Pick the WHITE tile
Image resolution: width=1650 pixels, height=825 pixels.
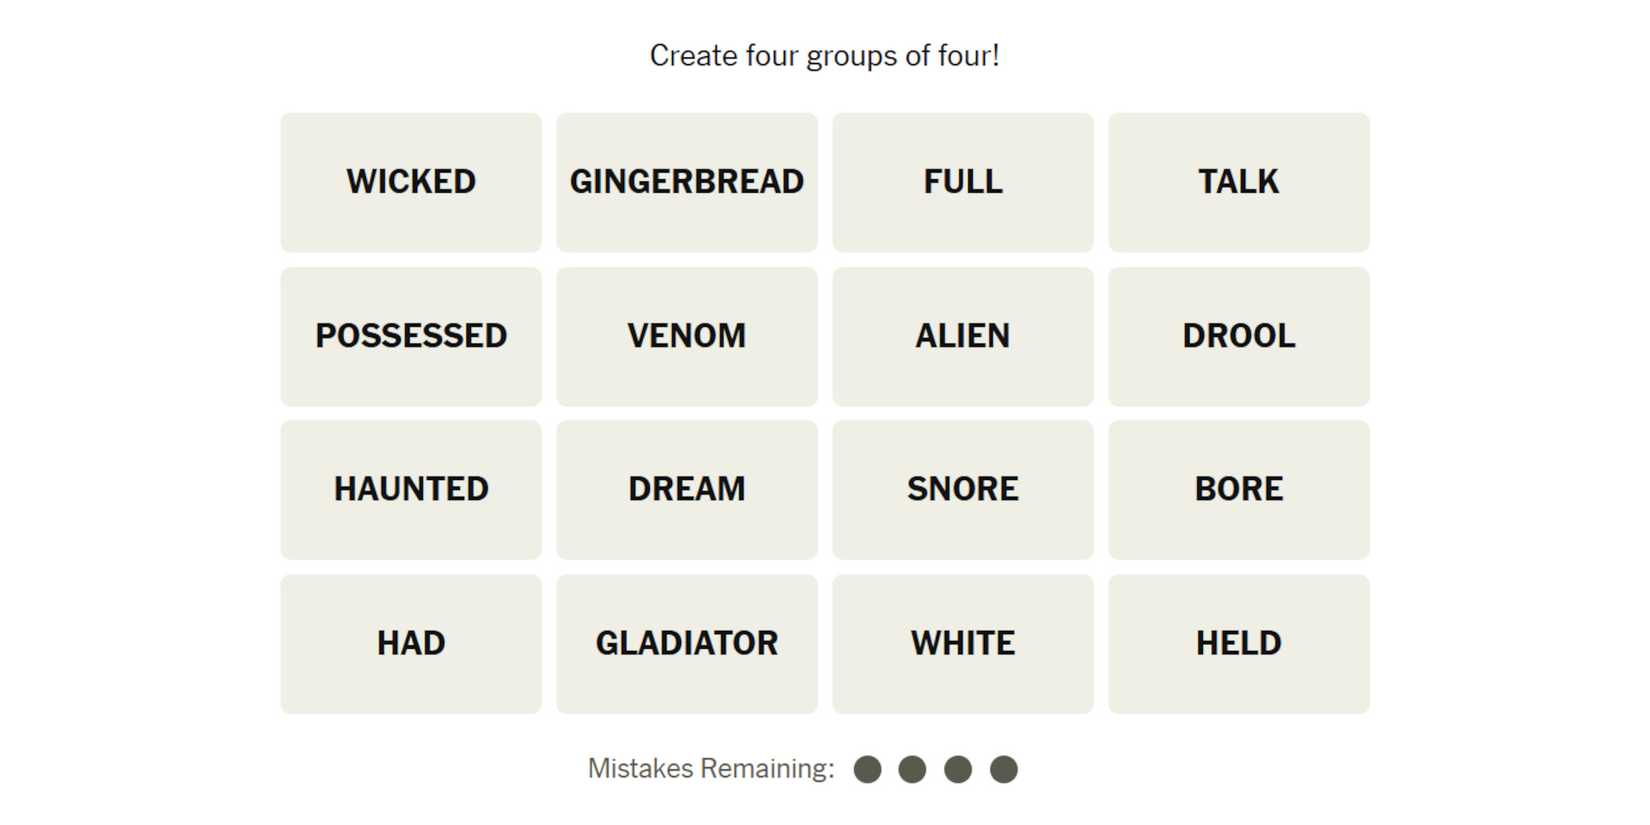coord(963,644)
